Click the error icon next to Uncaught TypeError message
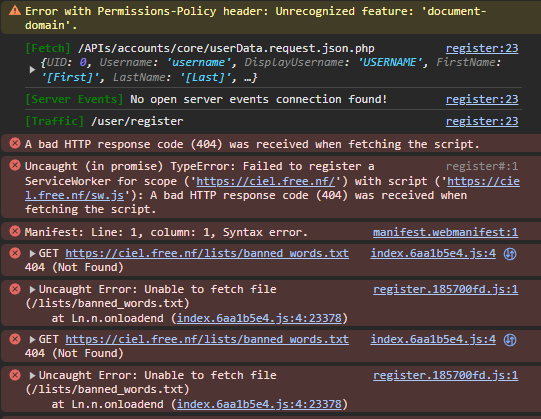Viewport: 541px width, 419px height. pyautogui.click(x=15, y=165)
